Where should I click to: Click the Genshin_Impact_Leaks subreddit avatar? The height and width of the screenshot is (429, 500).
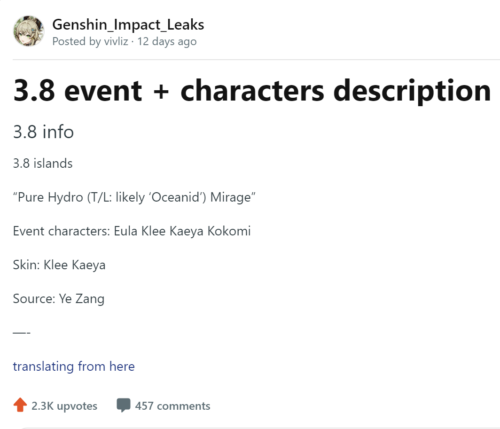click(x=29, y=31)
